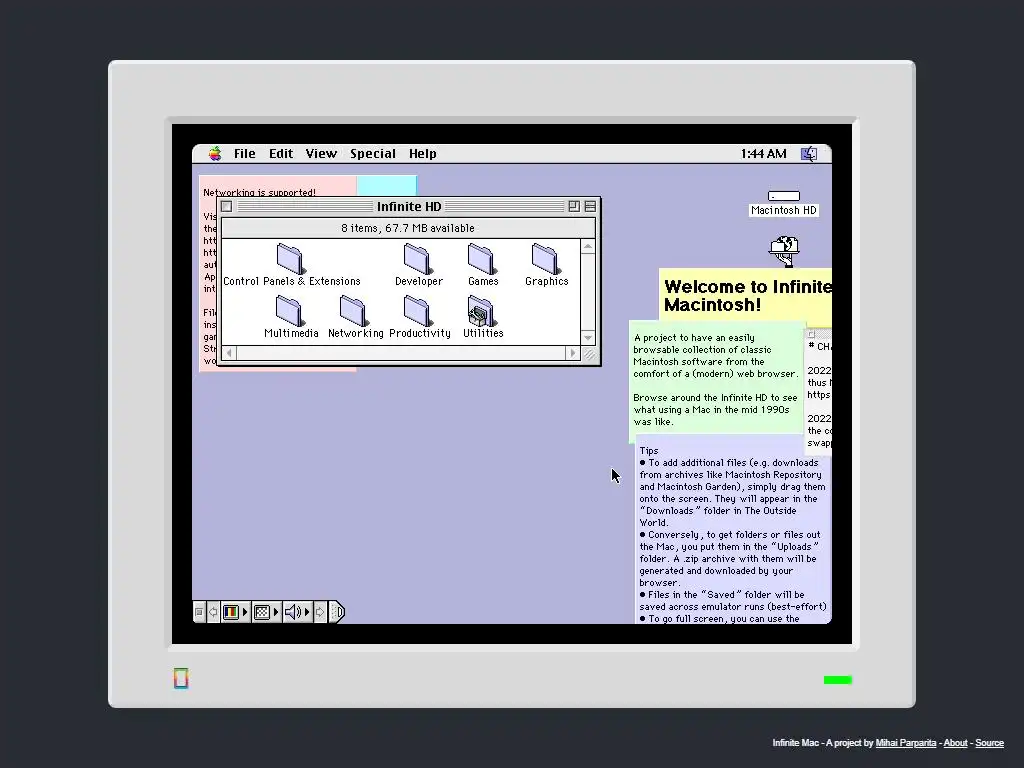This screenshot has height=768, width=1024.
Task: Select the Developer folder
Action: [419, 265]
